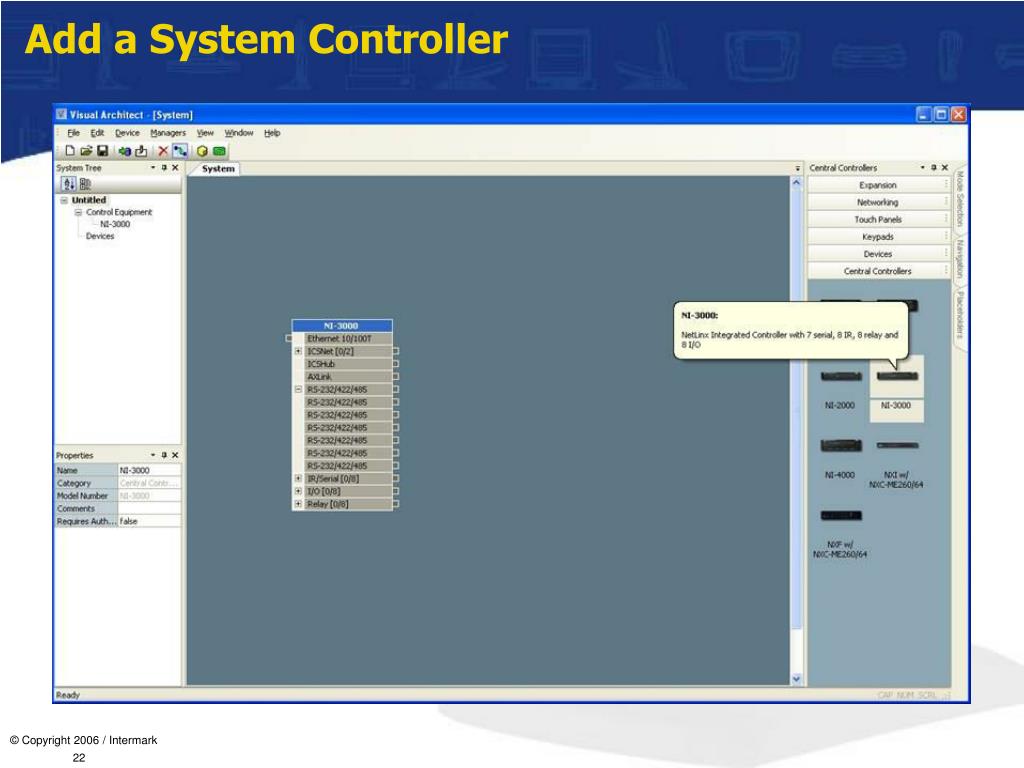This screenshot has height=768, width=1024.
Task: Open the Touch Panels category
Action: click(878, 219)
